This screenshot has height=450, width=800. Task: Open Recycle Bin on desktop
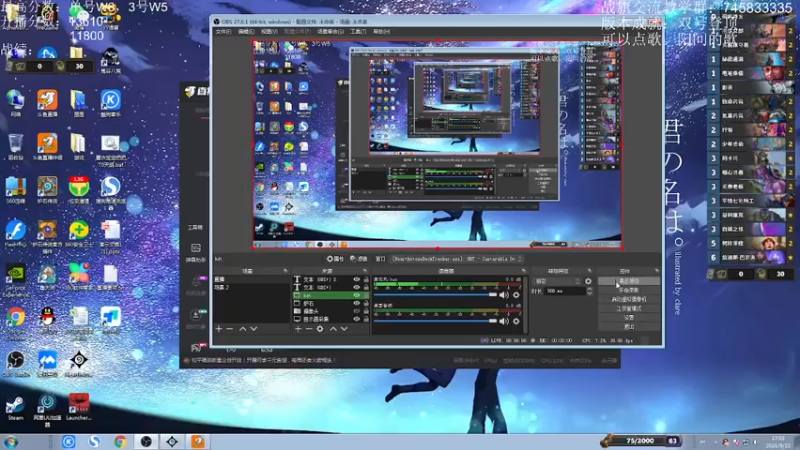click(x=15, y=146)
